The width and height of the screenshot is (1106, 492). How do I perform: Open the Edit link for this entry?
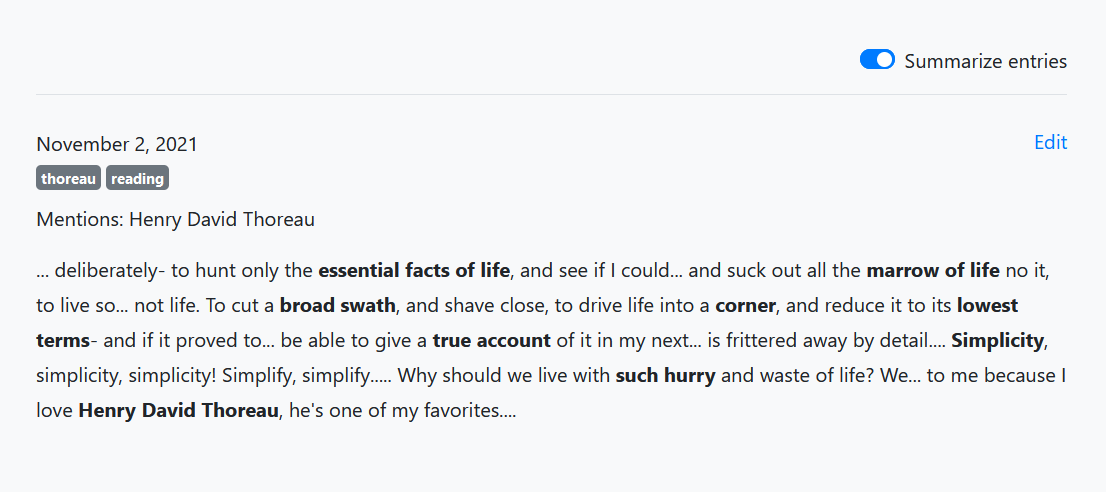1050,142
